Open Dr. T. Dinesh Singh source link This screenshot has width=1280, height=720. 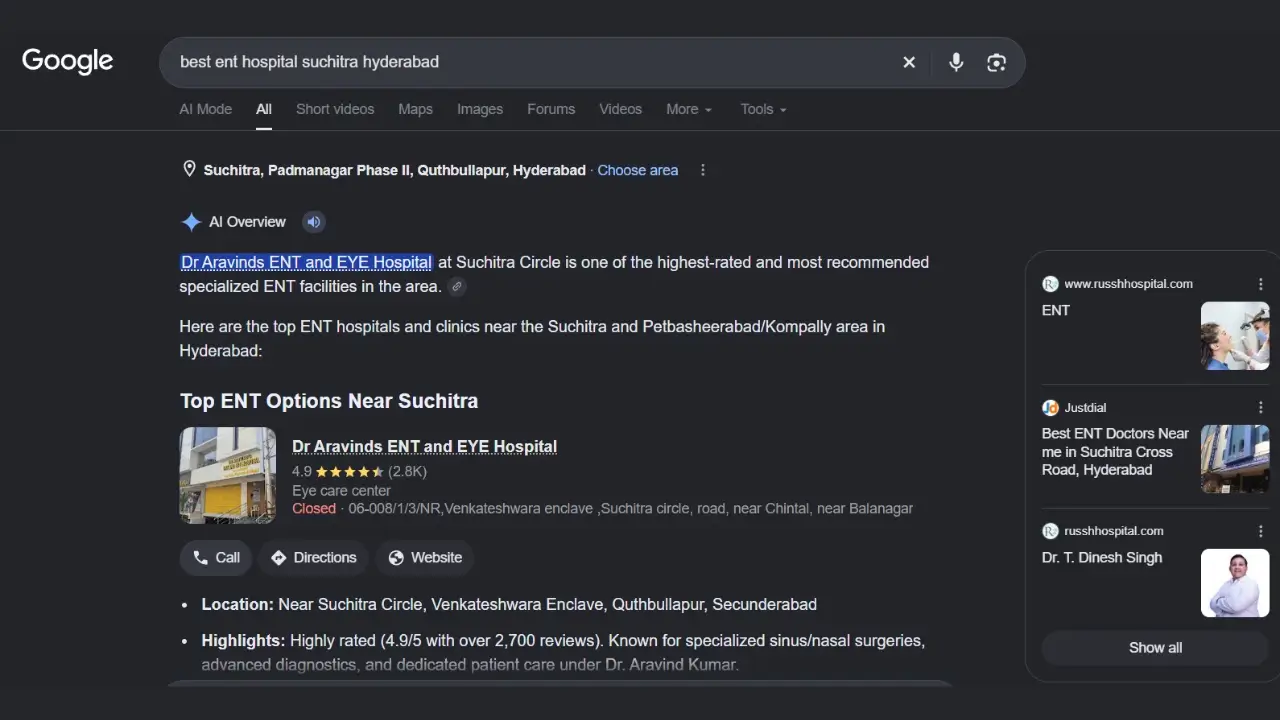pos(1102,557)
